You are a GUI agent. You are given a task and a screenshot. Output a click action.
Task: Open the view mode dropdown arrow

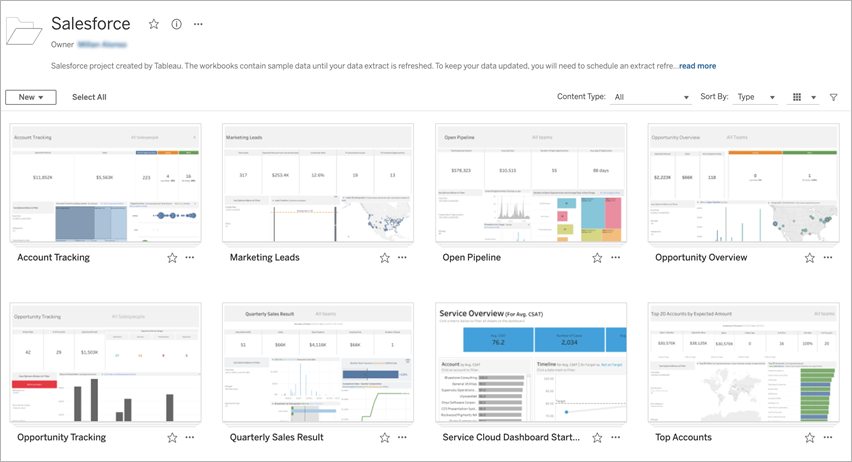tap(813, 98)
